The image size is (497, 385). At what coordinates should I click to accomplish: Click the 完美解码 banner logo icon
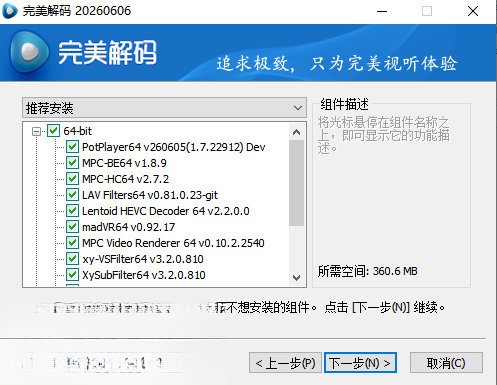[x=29, y=52]
